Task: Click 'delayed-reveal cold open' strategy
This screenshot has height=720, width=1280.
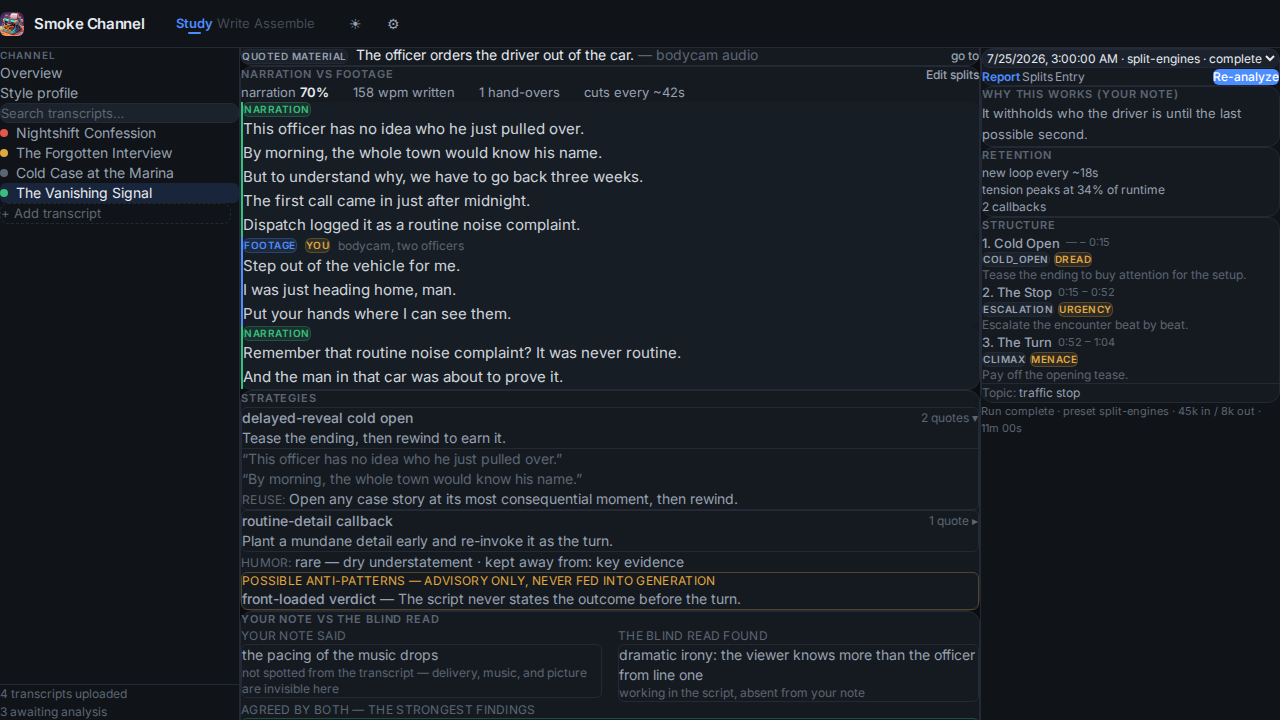Action: pos(327,418)
